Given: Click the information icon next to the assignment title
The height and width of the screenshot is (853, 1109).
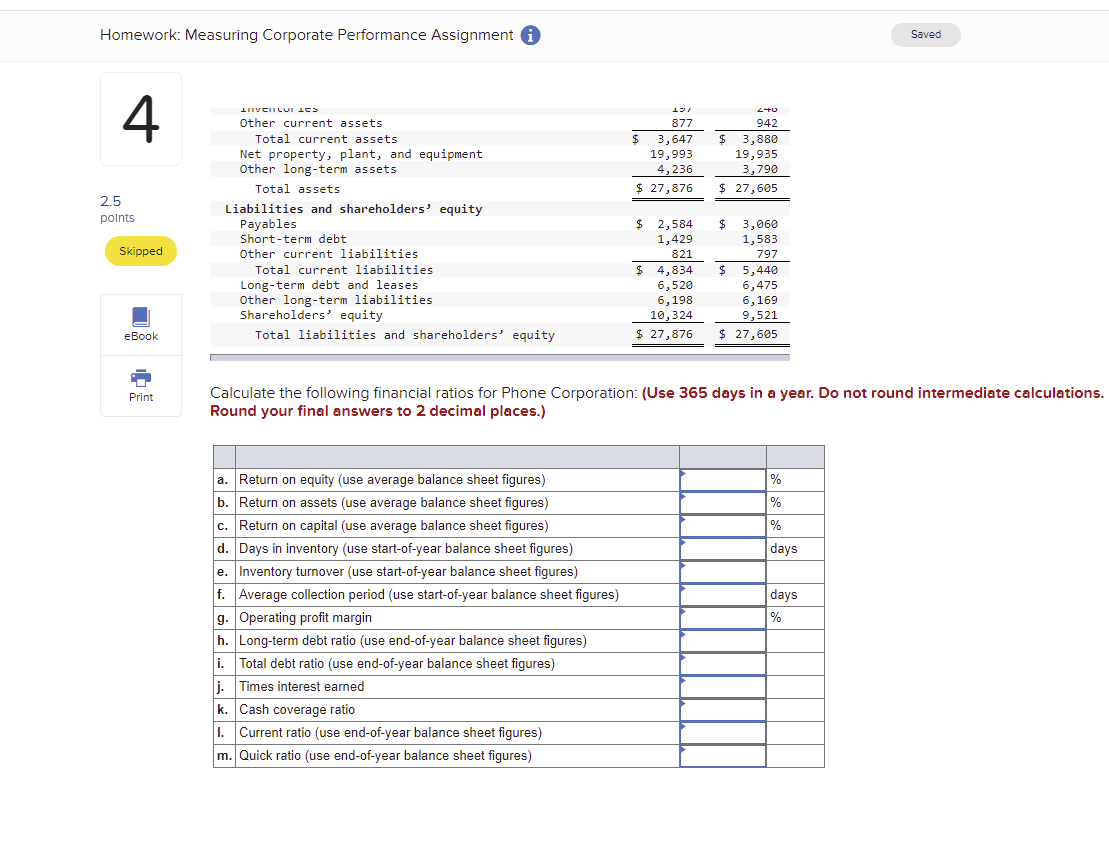Looking at the screenshot, I should (x=530, y=35).
